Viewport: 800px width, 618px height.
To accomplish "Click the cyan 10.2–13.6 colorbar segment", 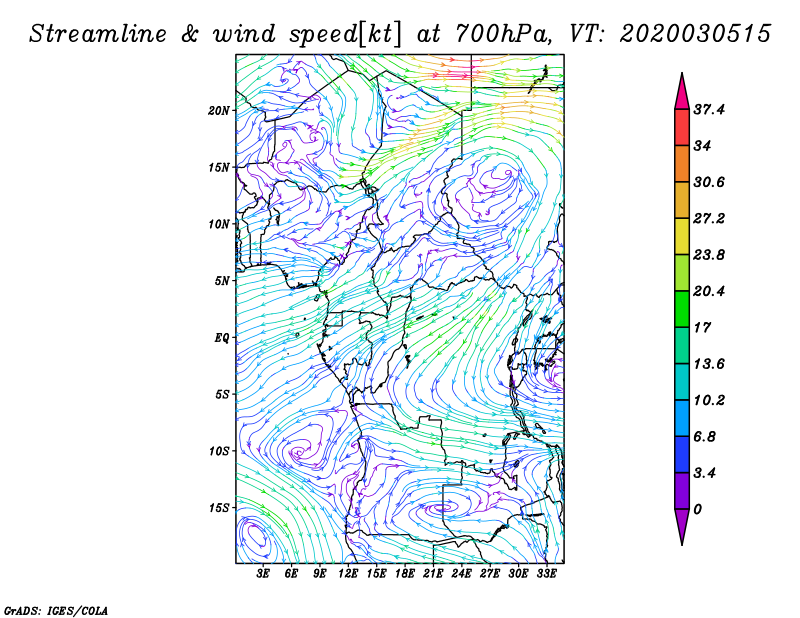I will point(682,382).
